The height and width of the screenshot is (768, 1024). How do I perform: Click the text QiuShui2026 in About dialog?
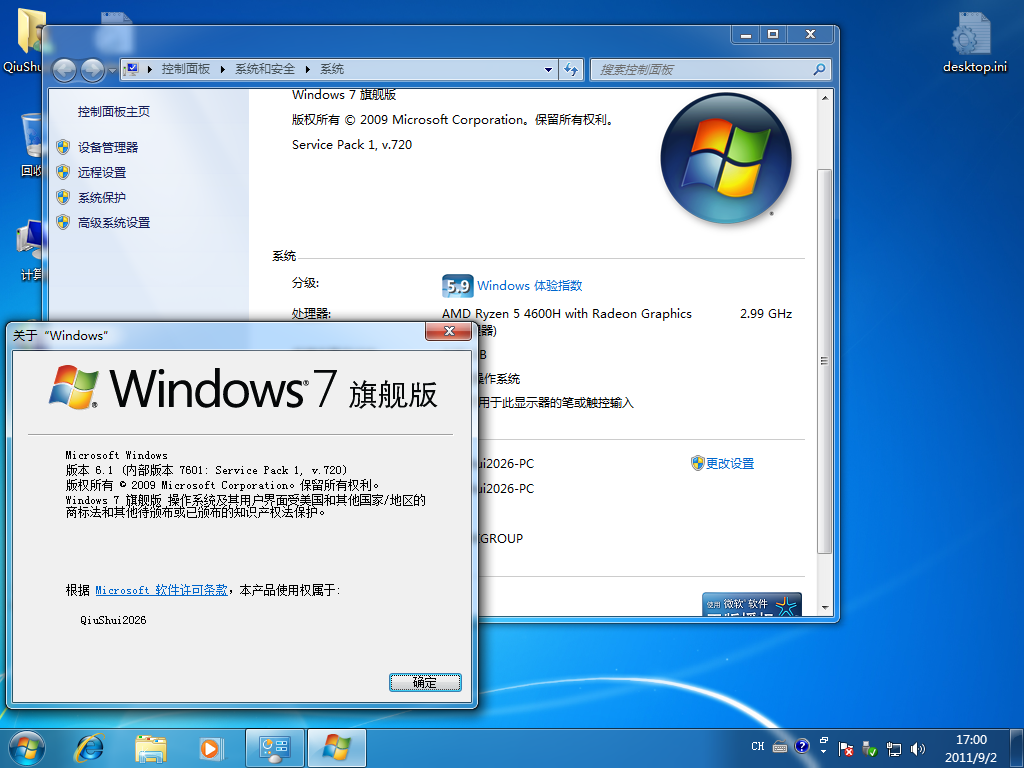coord(113,620)
